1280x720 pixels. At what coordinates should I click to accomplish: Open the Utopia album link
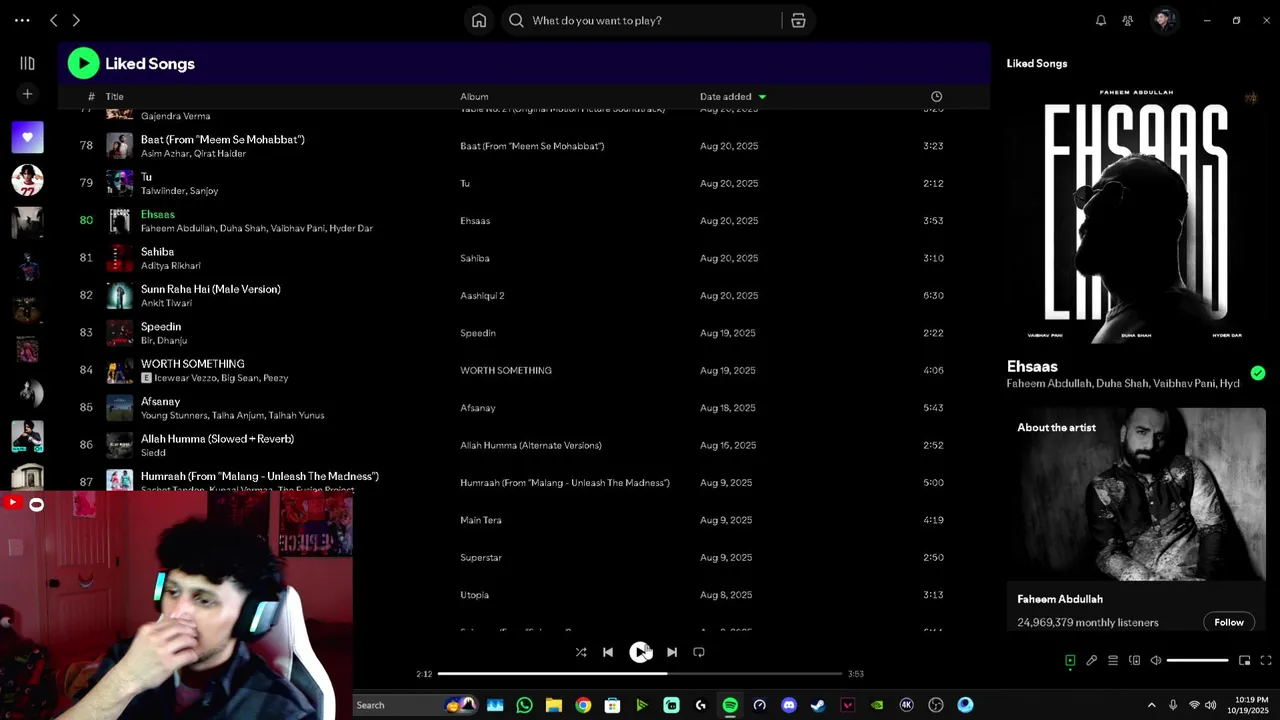(x=474, y=595)
